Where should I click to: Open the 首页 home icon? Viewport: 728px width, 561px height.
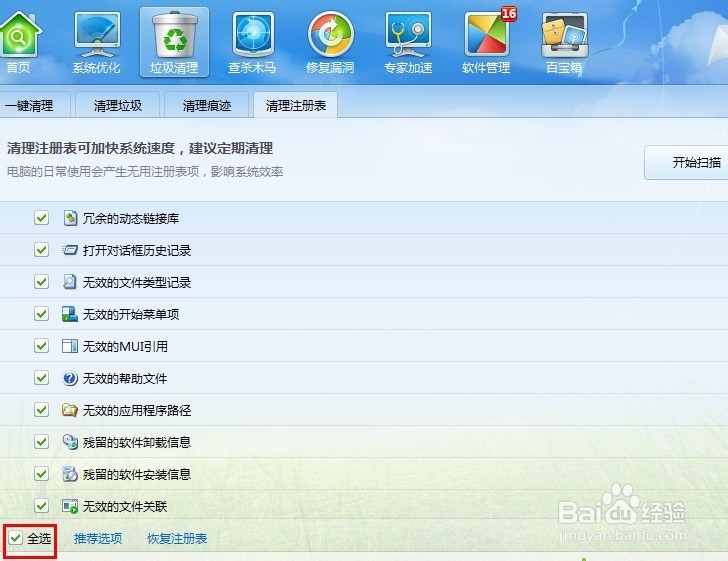coord(19,35)
